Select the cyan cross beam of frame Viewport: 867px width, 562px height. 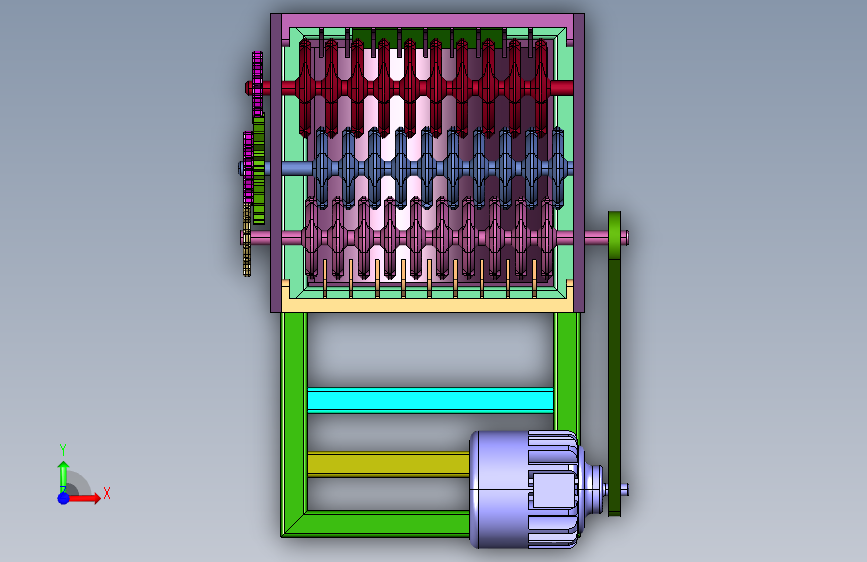coord(430,400)
